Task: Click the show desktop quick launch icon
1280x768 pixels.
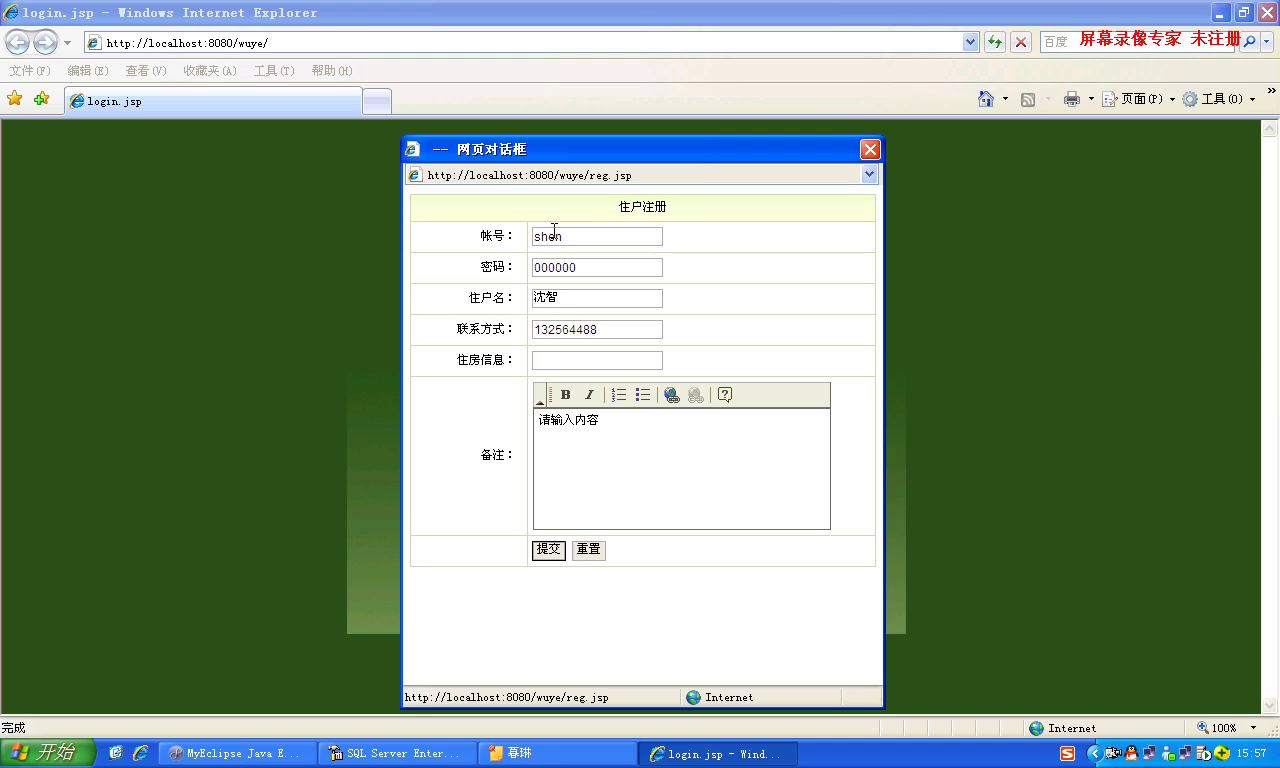Action: click(x=116, y=753)
